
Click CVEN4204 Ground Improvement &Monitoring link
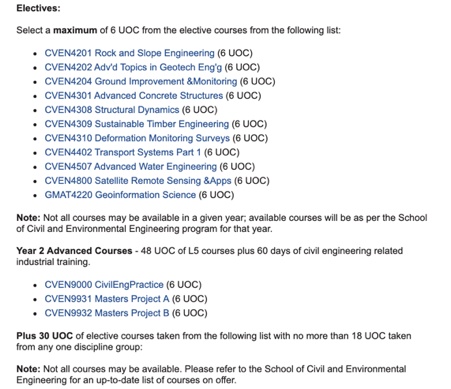[141, 81]
